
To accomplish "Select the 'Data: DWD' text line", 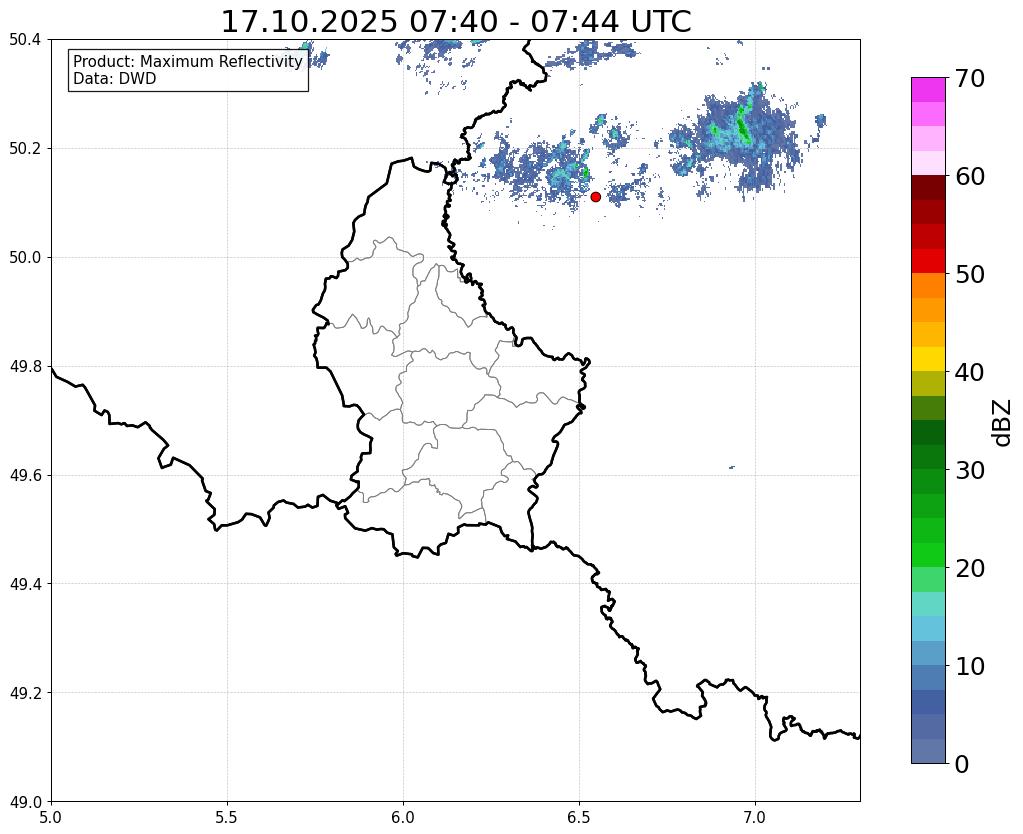I will point(115,78).
